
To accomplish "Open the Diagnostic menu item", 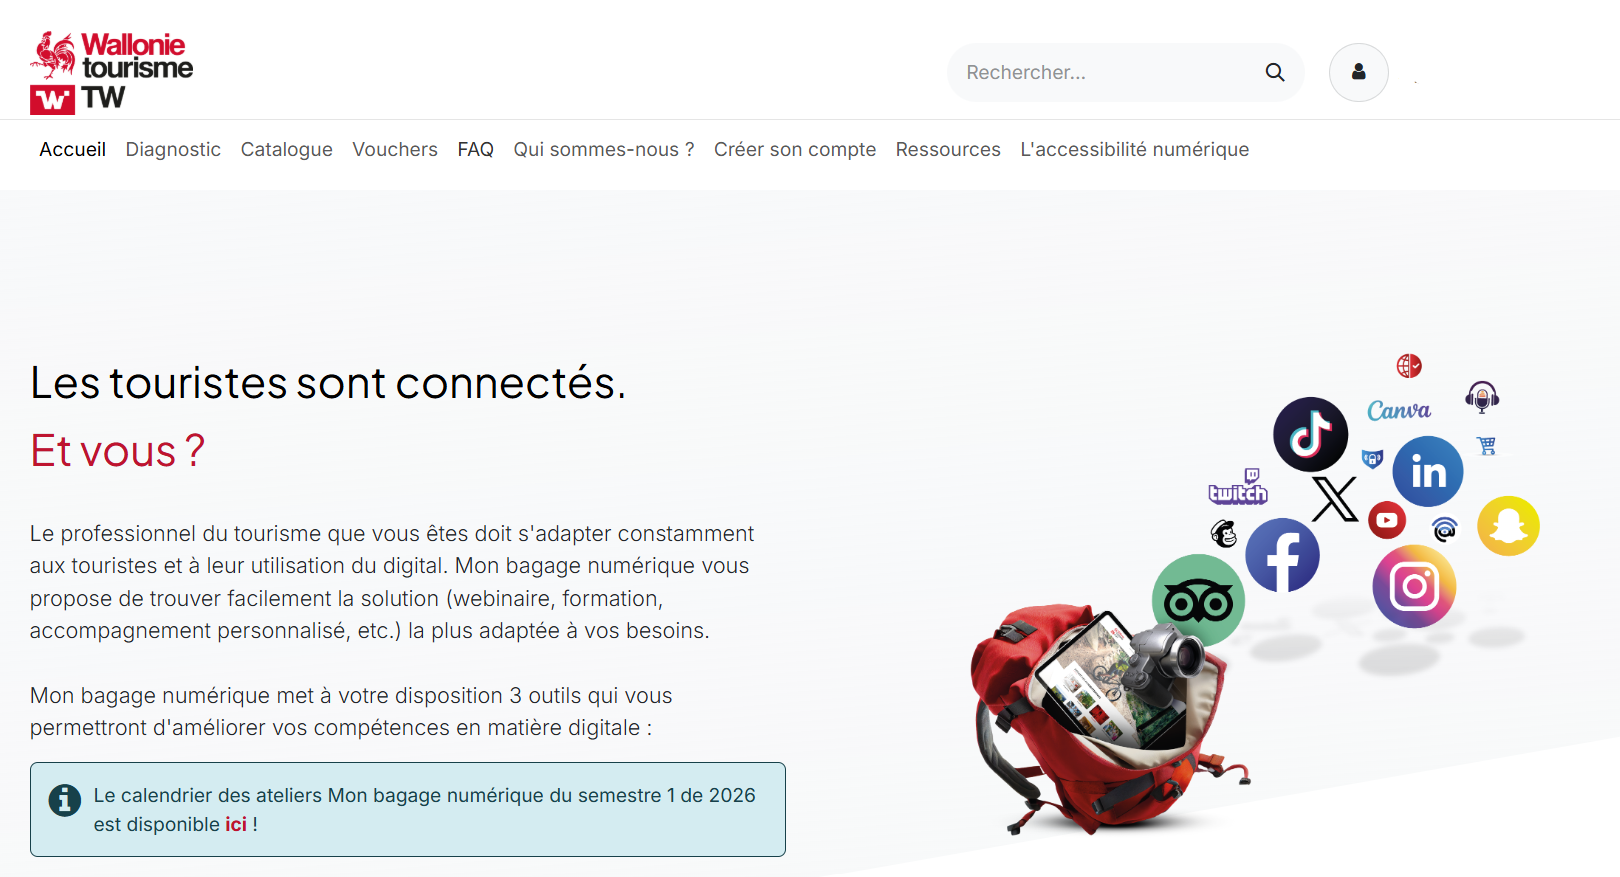I will [173, 149].
